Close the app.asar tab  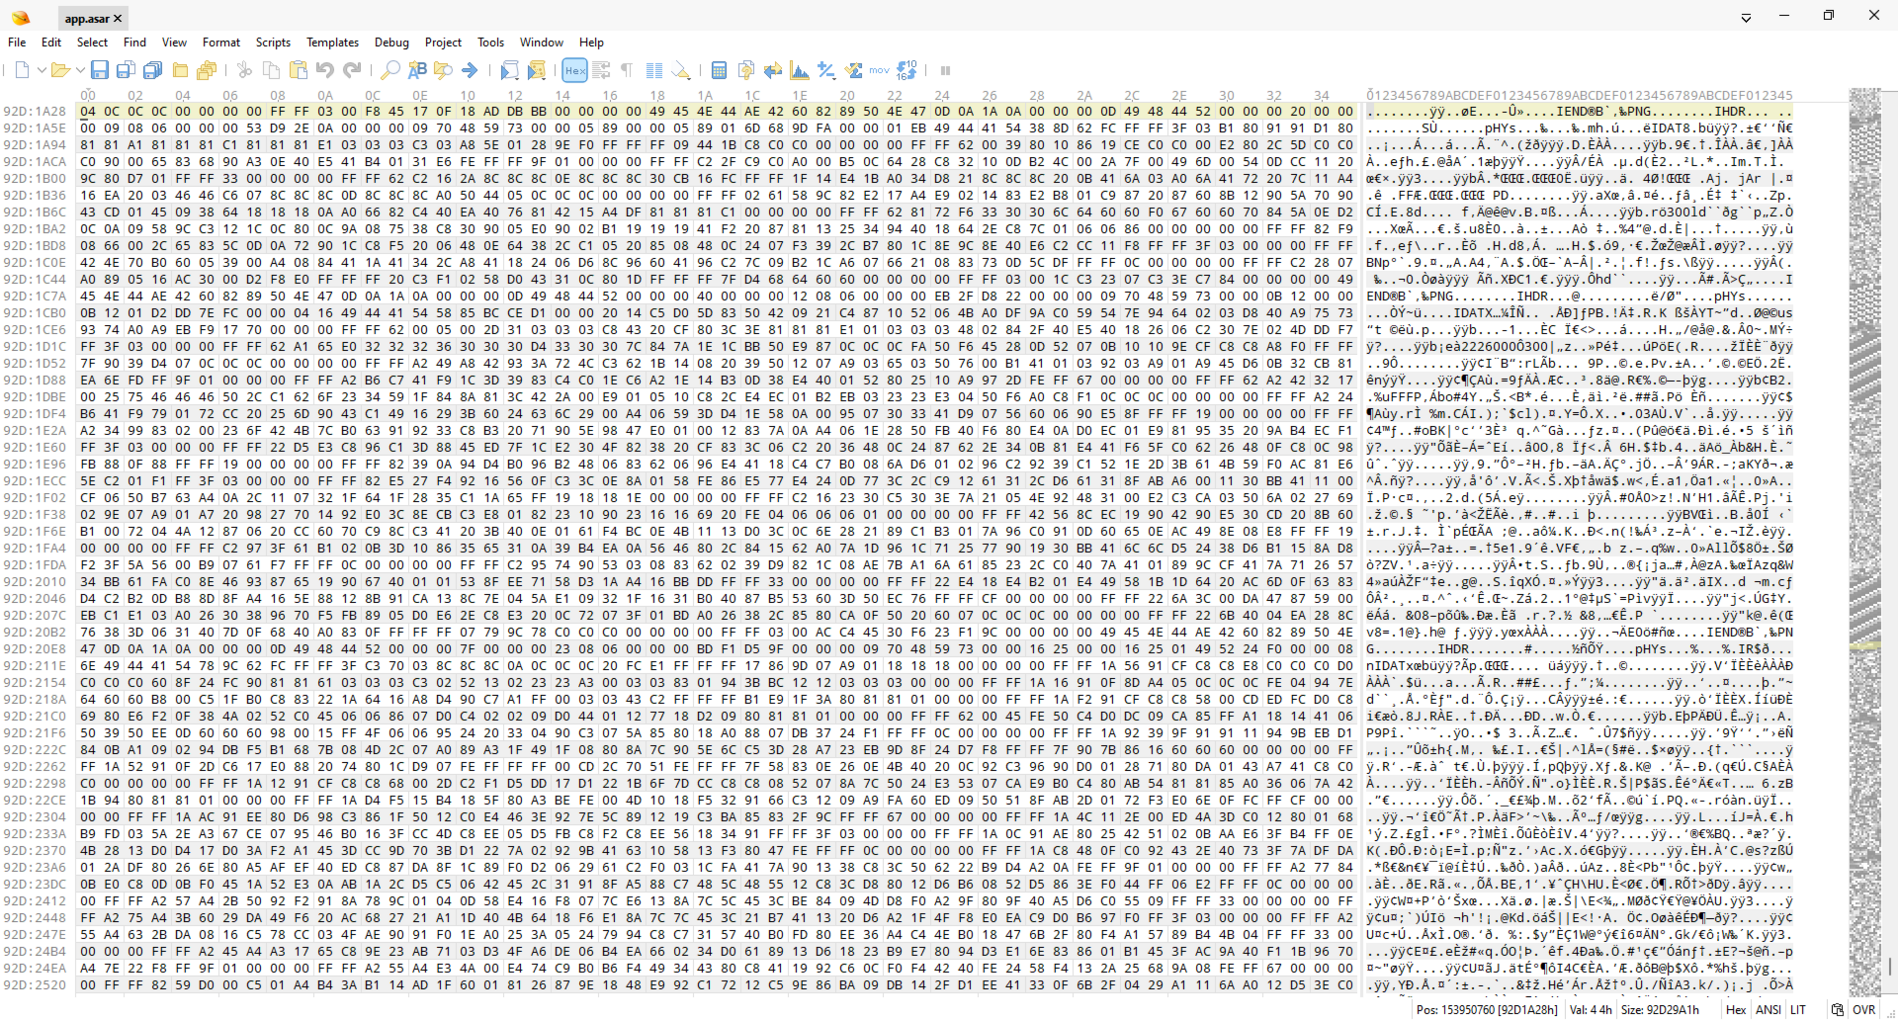118,18
